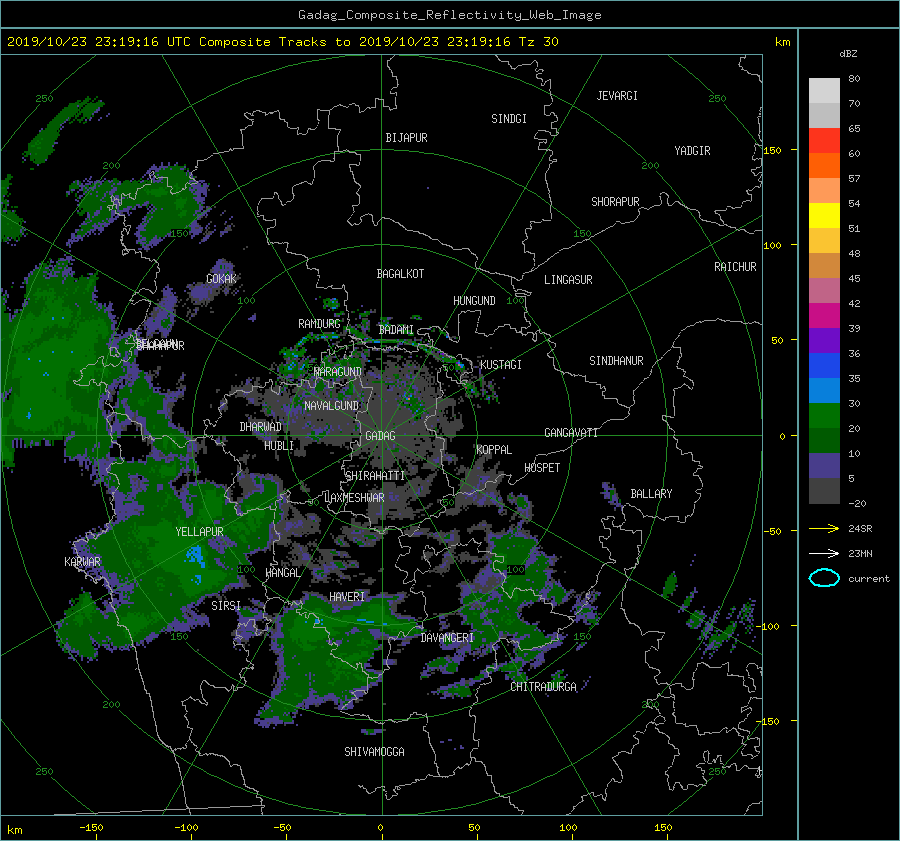Click the GOKAK city label

[221, 279]
